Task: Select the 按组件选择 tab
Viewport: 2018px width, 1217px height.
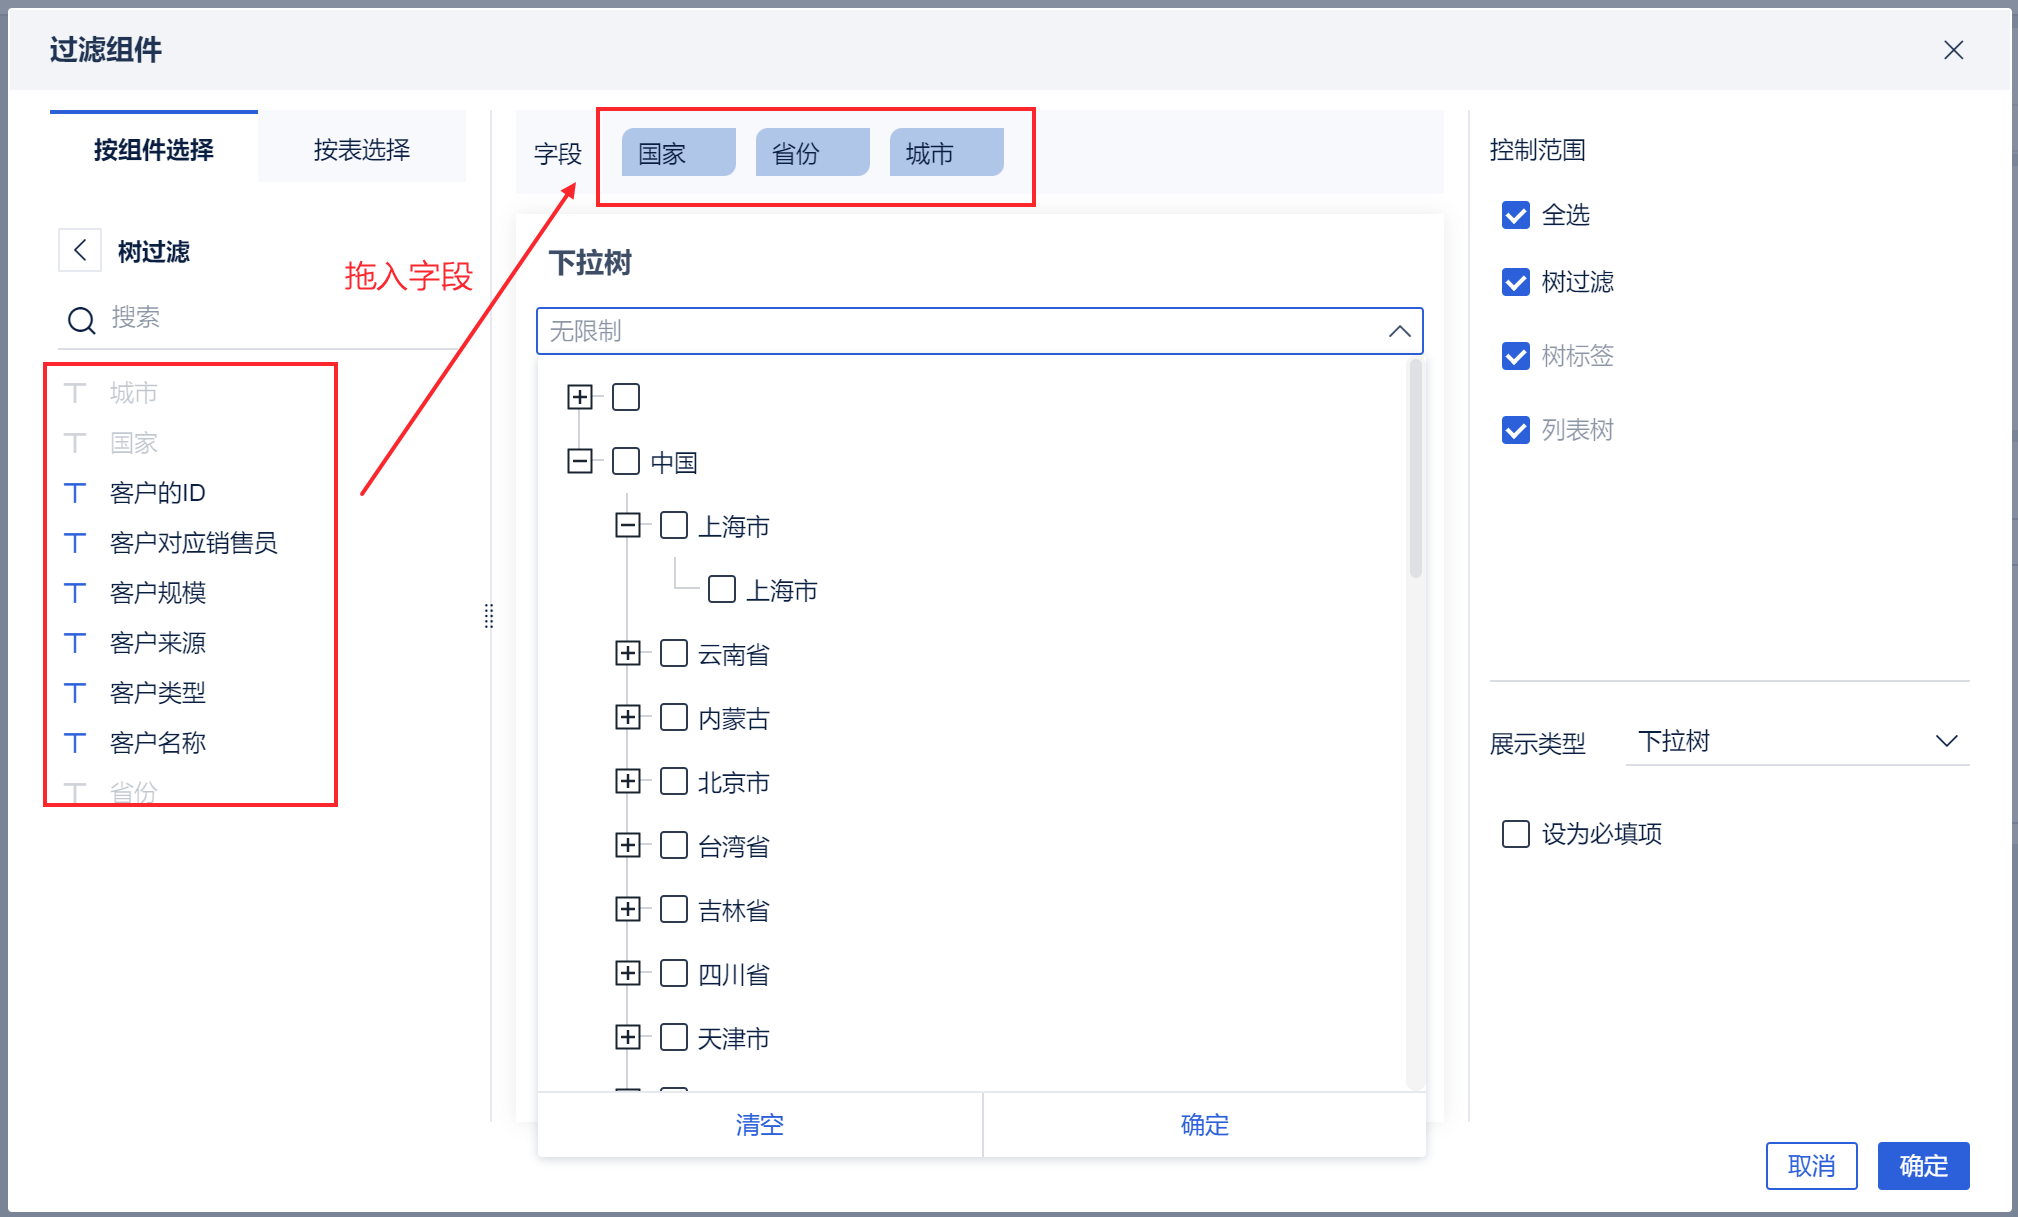Action: (x=154, y=150)
